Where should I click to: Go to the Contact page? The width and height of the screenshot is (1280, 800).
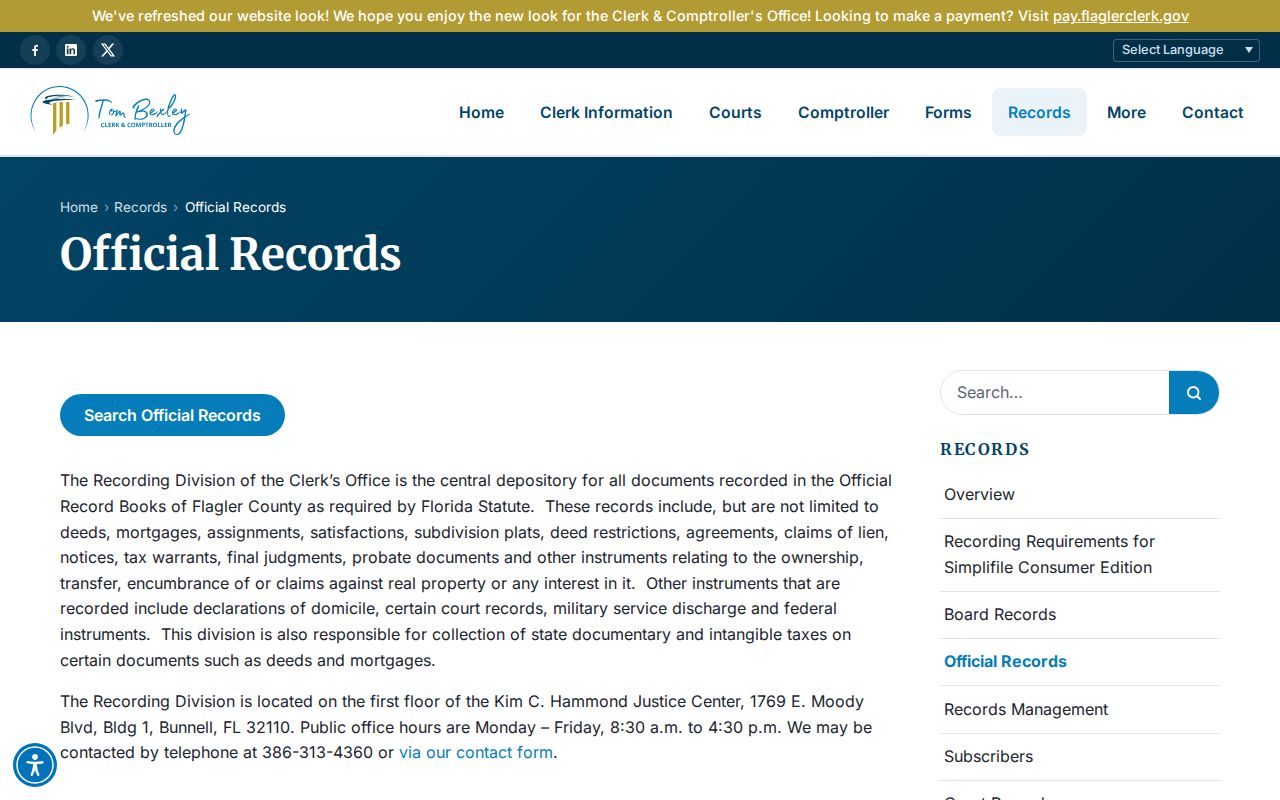tap(1213, 112)
